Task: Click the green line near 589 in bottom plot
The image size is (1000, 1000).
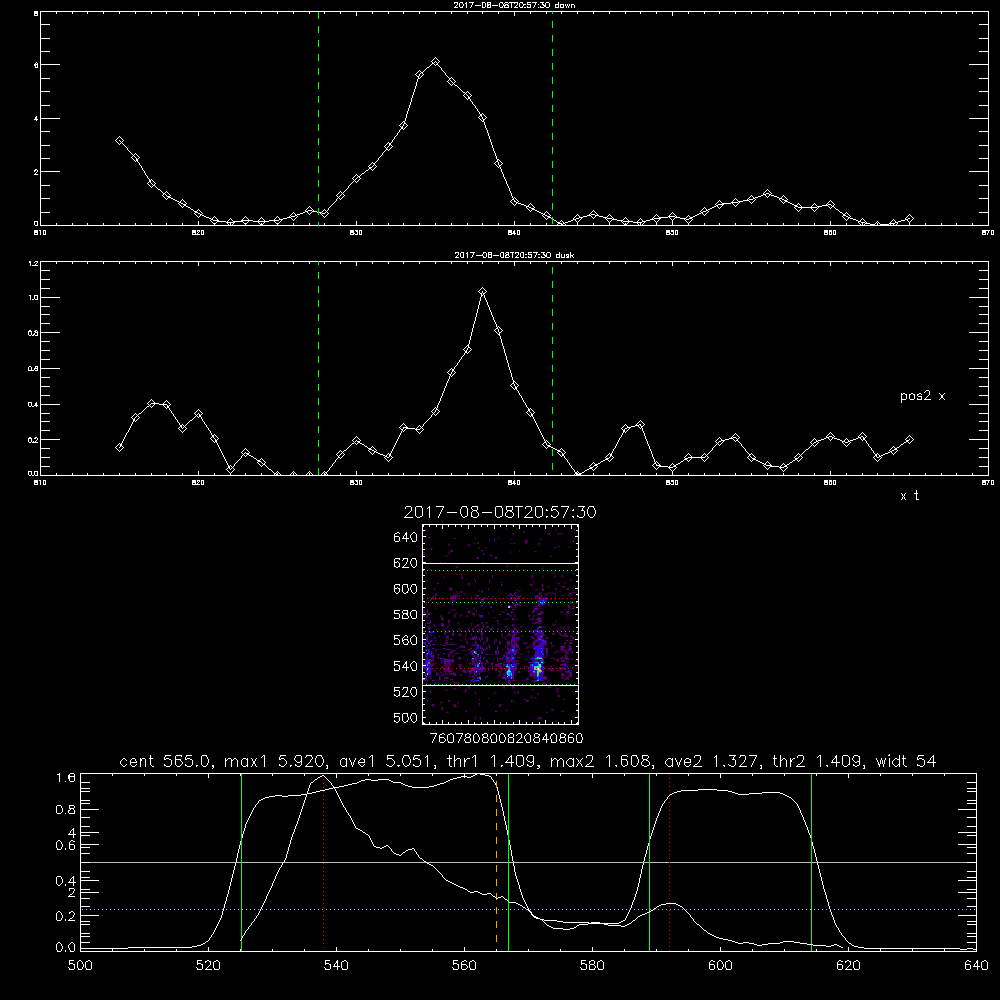Action: pos(649,862)
